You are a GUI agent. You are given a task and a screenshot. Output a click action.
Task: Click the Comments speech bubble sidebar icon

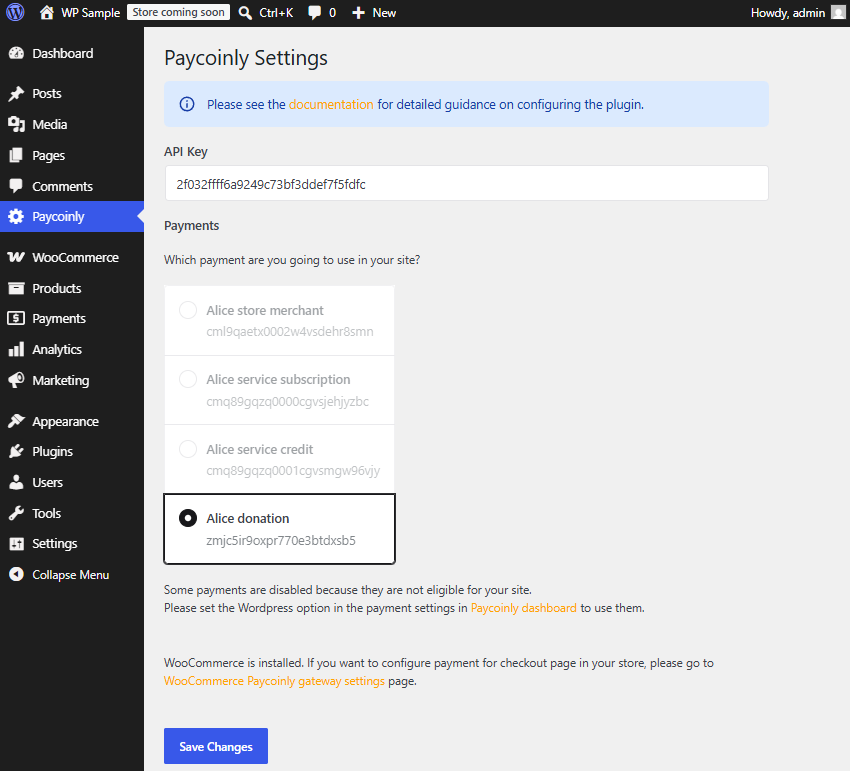(16, 186)
